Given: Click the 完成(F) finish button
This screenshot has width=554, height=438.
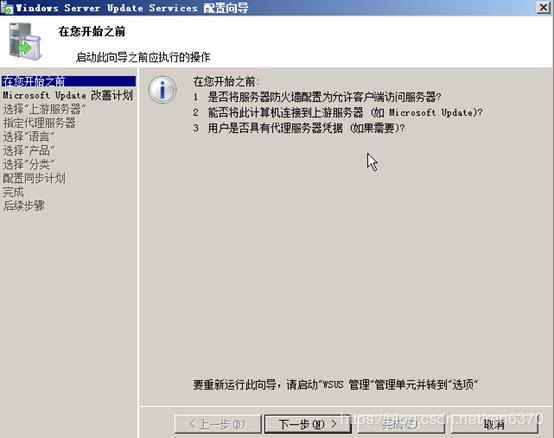Looking at the screenshot, I should coord(401,424).
